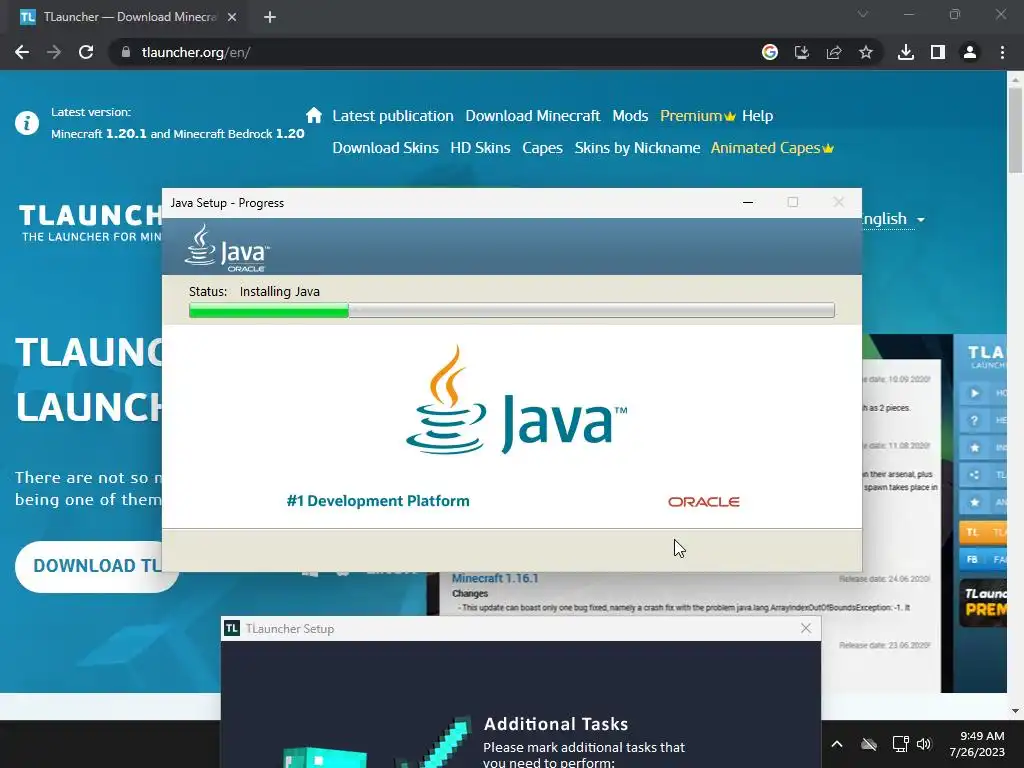The width and height of the screenshot is (1024, 768).
Task: Click the large Java logo in setup
Action: [x=516, y=400]
